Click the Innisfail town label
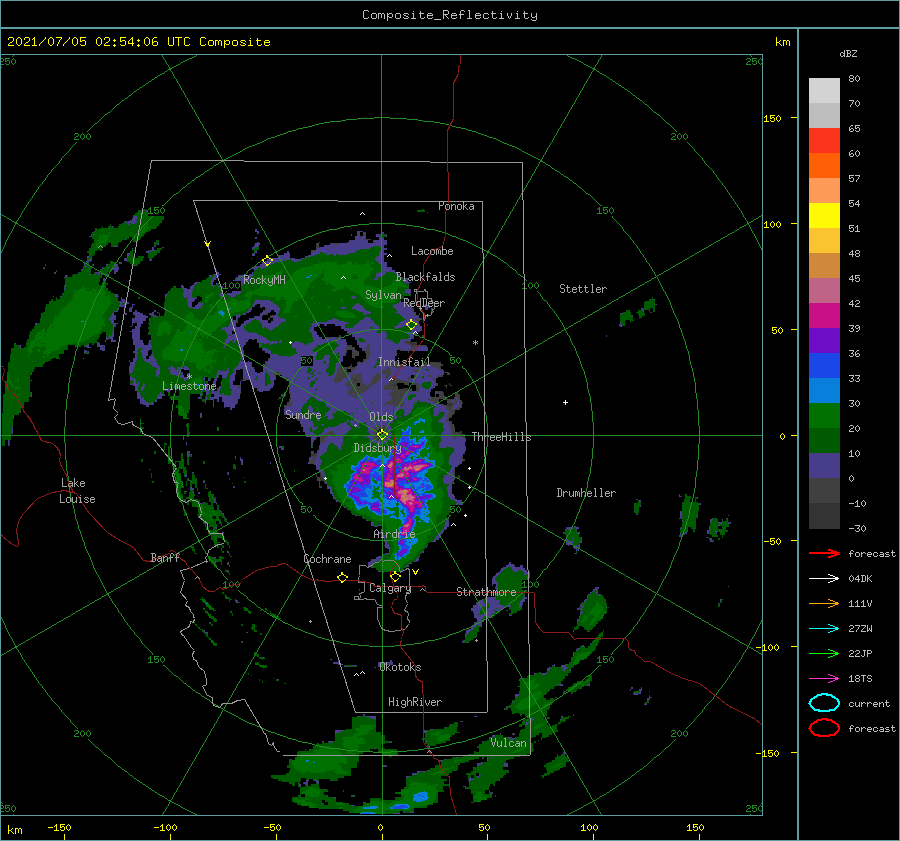 (x=404, y=362)
